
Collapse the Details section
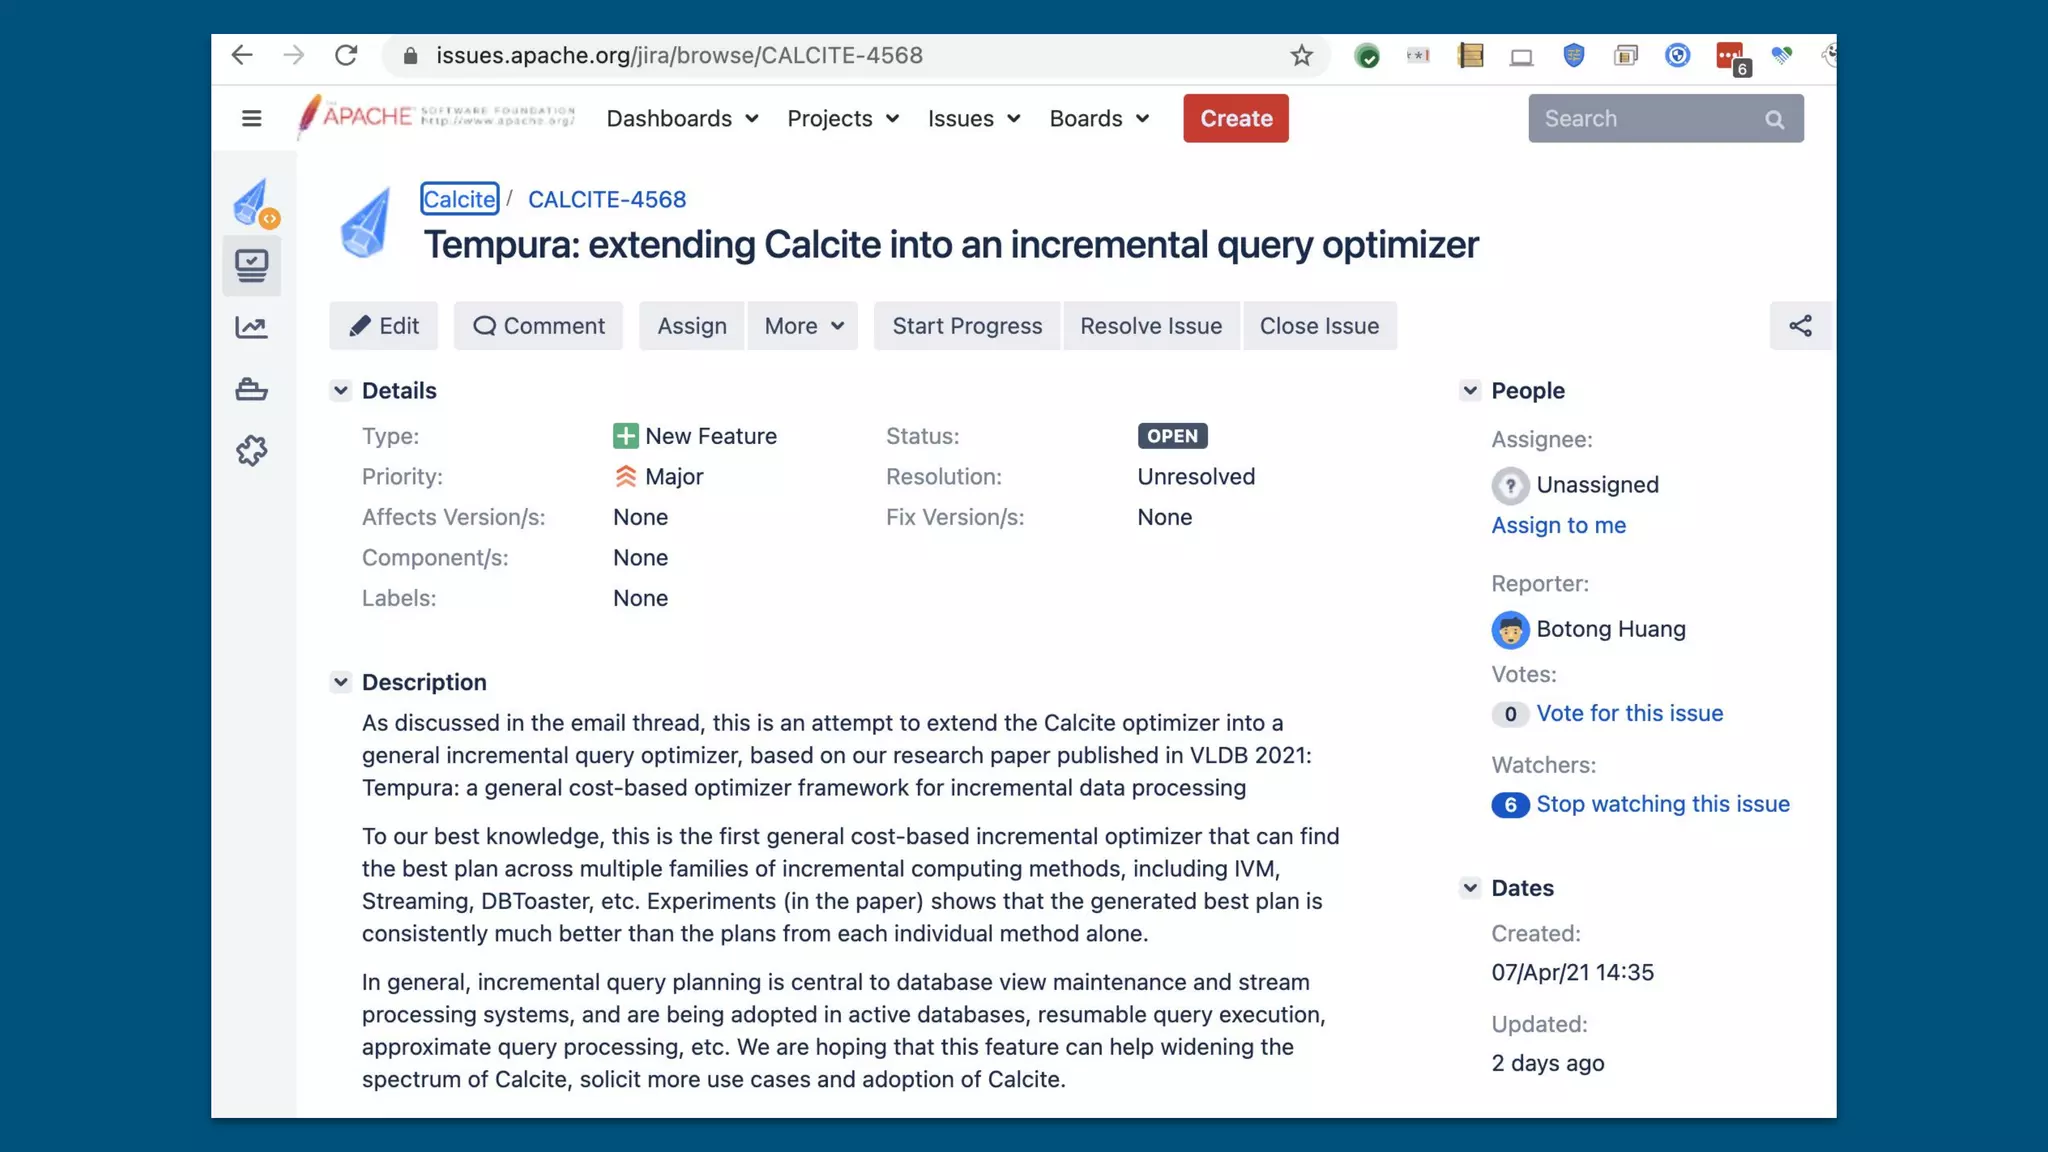pos(341,390)
